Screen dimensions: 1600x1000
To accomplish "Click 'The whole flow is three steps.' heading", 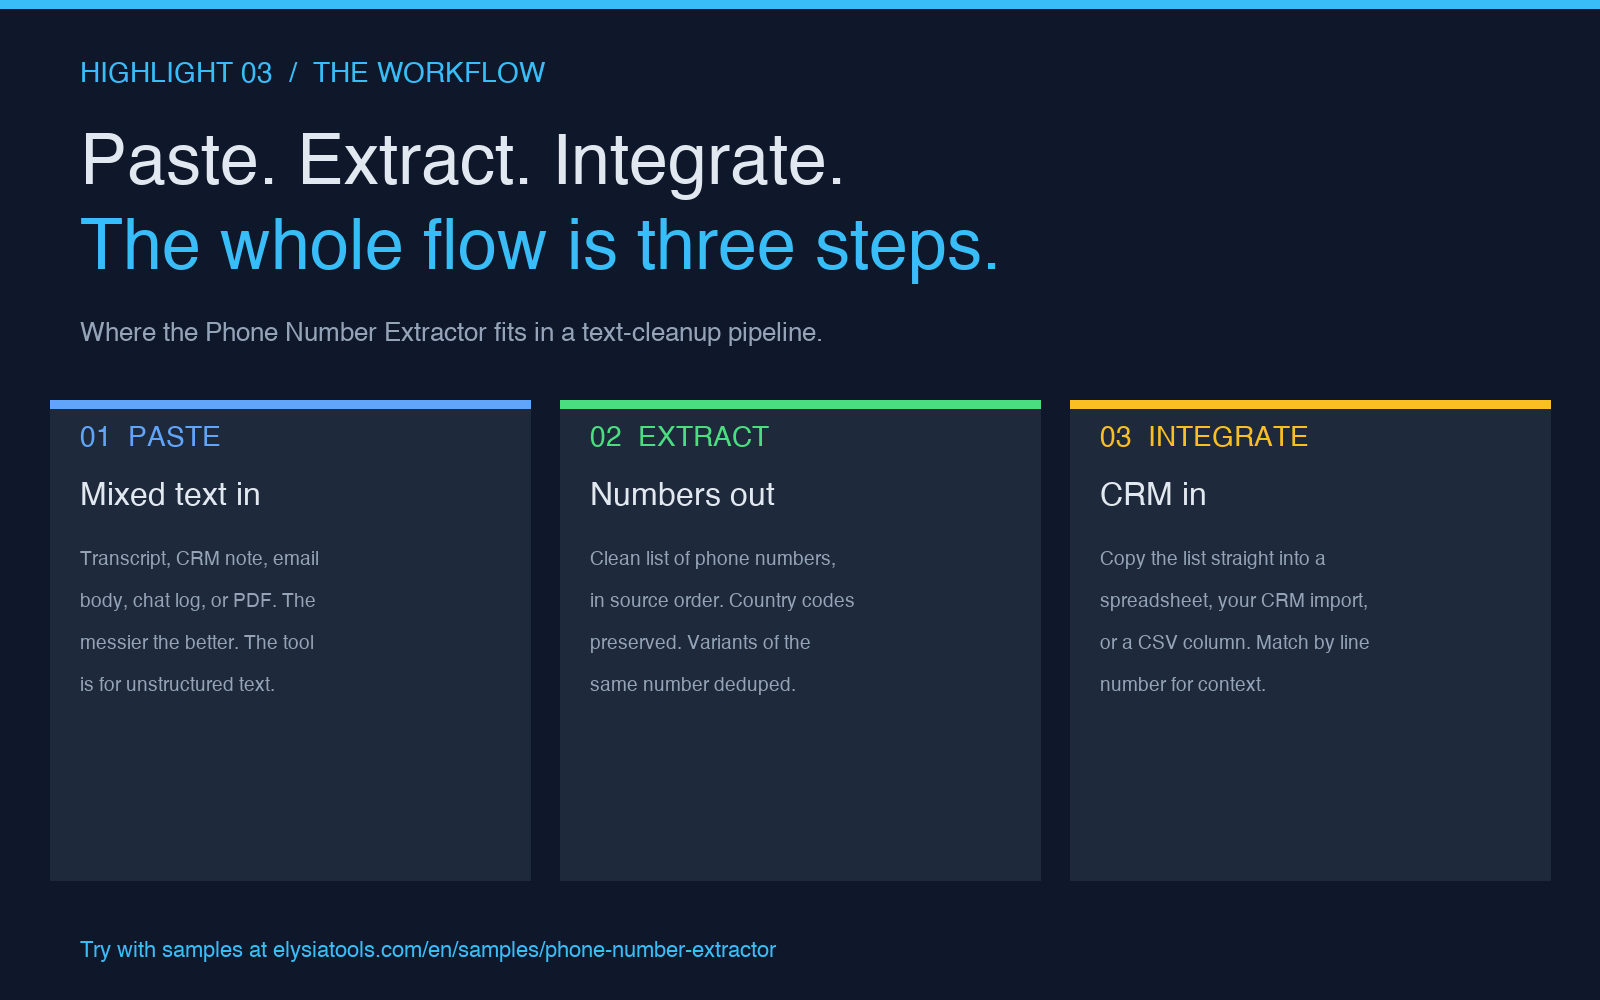I will point(540,246).
